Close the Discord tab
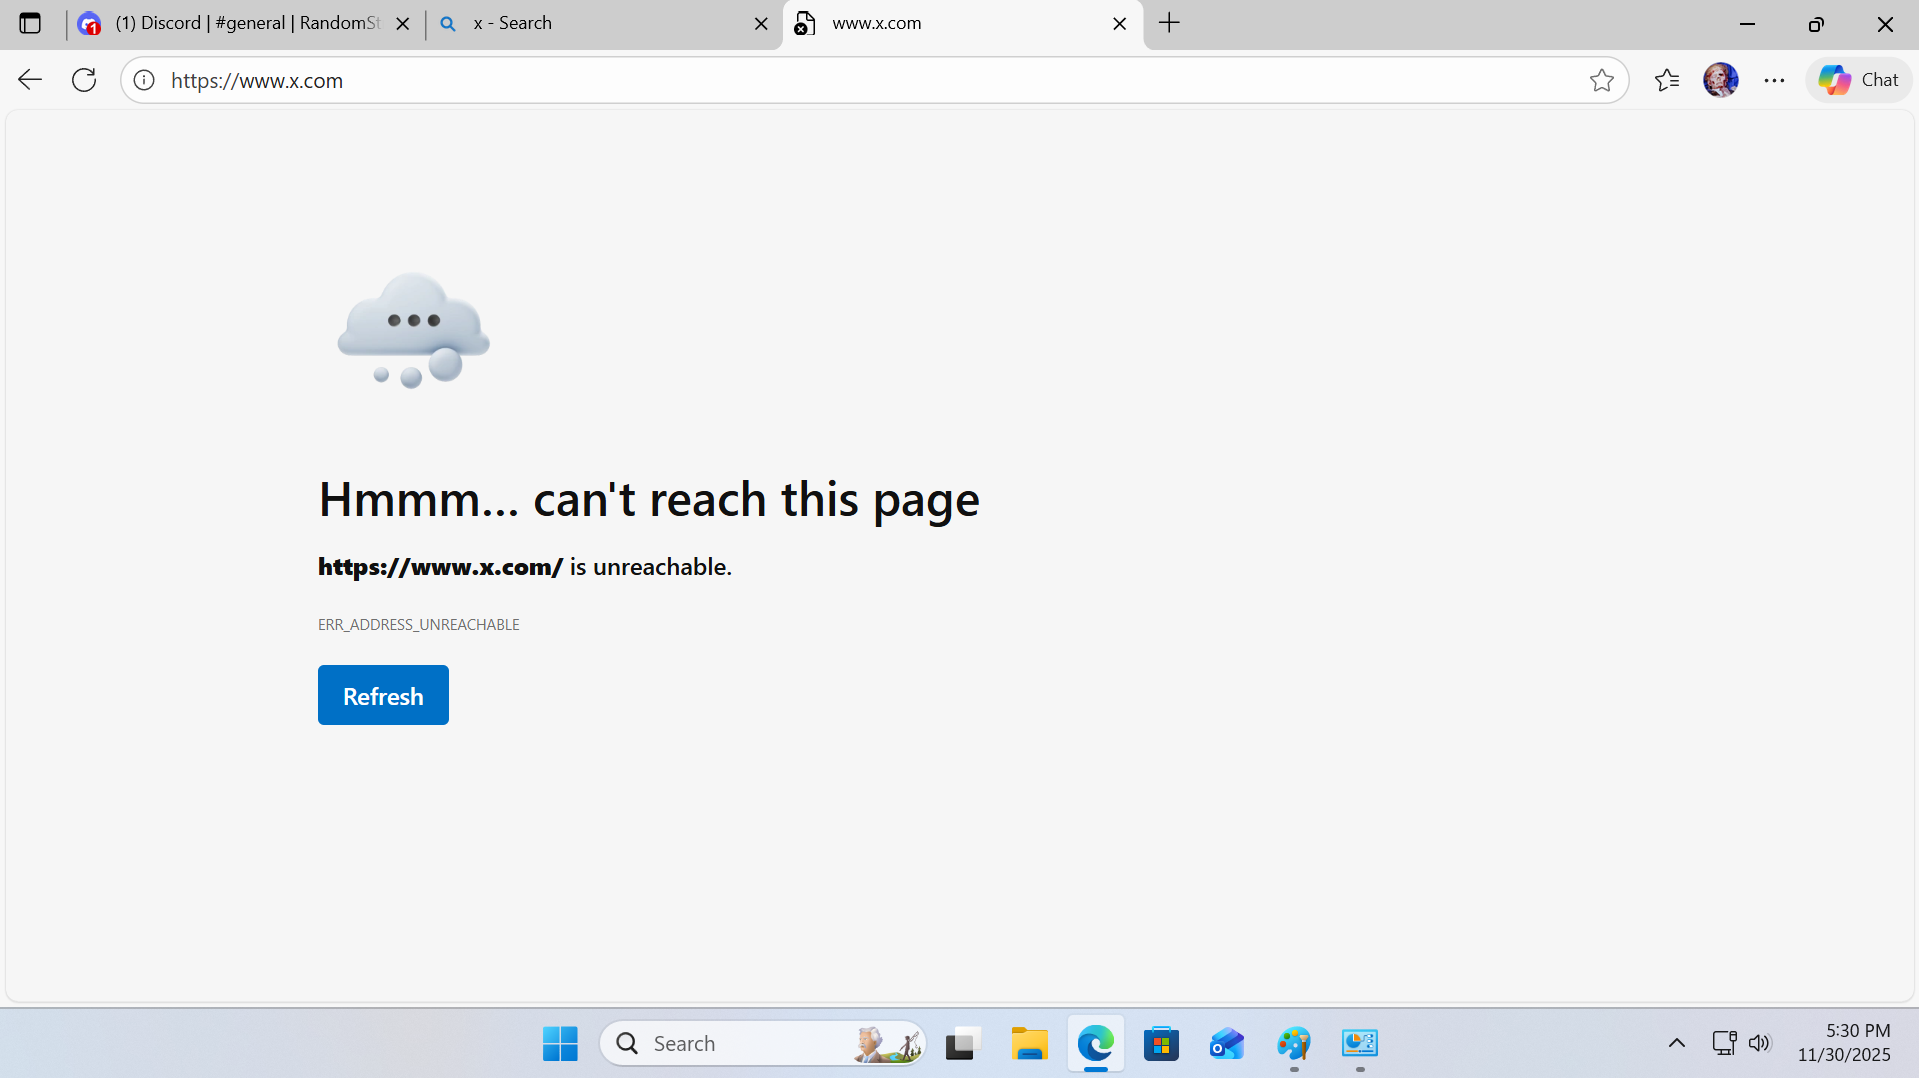This screenshot has width=1919, height=1078. 403,24
